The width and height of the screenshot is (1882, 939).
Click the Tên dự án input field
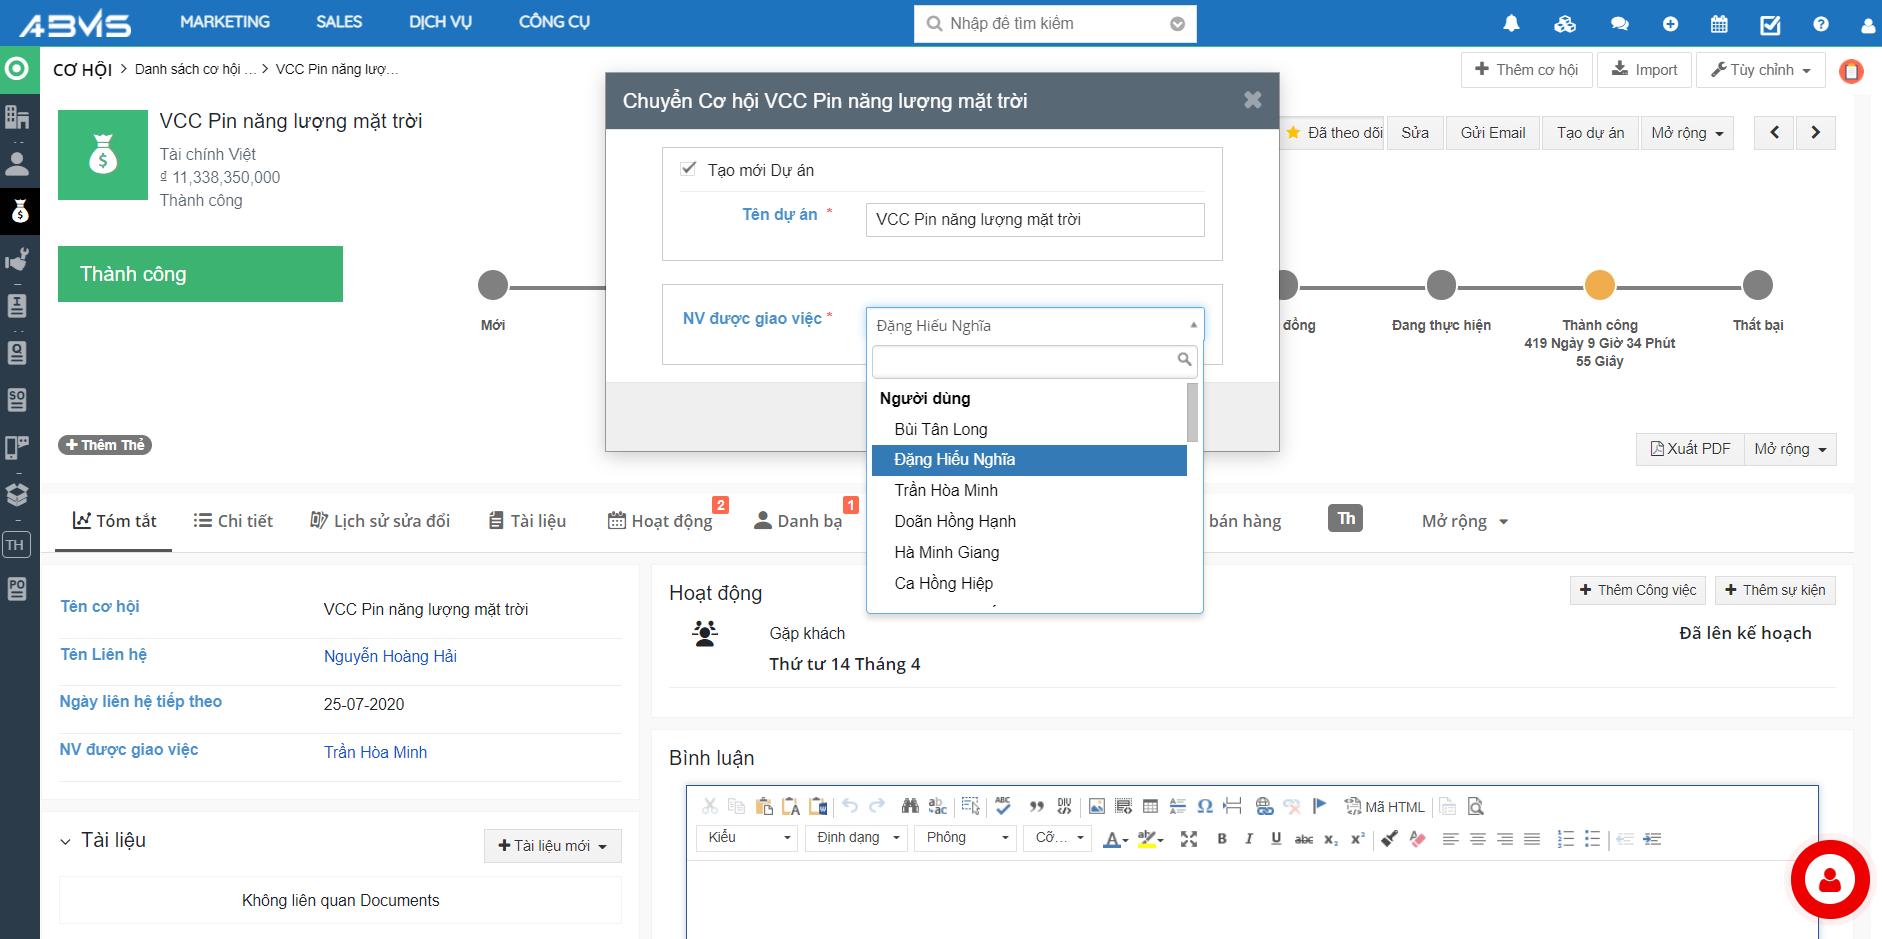click(x=1034, y=220)
